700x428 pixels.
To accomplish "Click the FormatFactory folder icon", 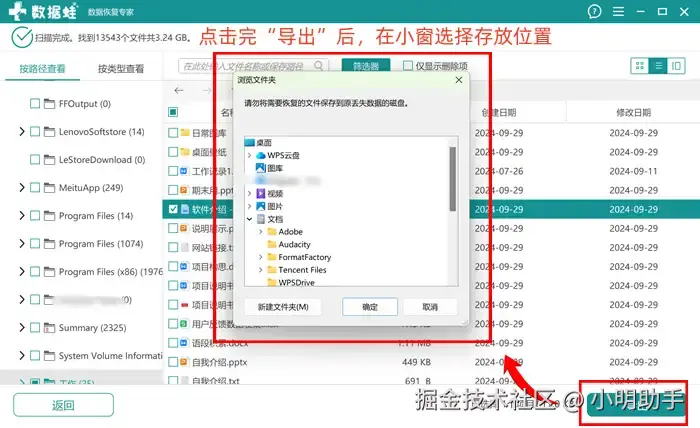I will (x=271, y=257).
